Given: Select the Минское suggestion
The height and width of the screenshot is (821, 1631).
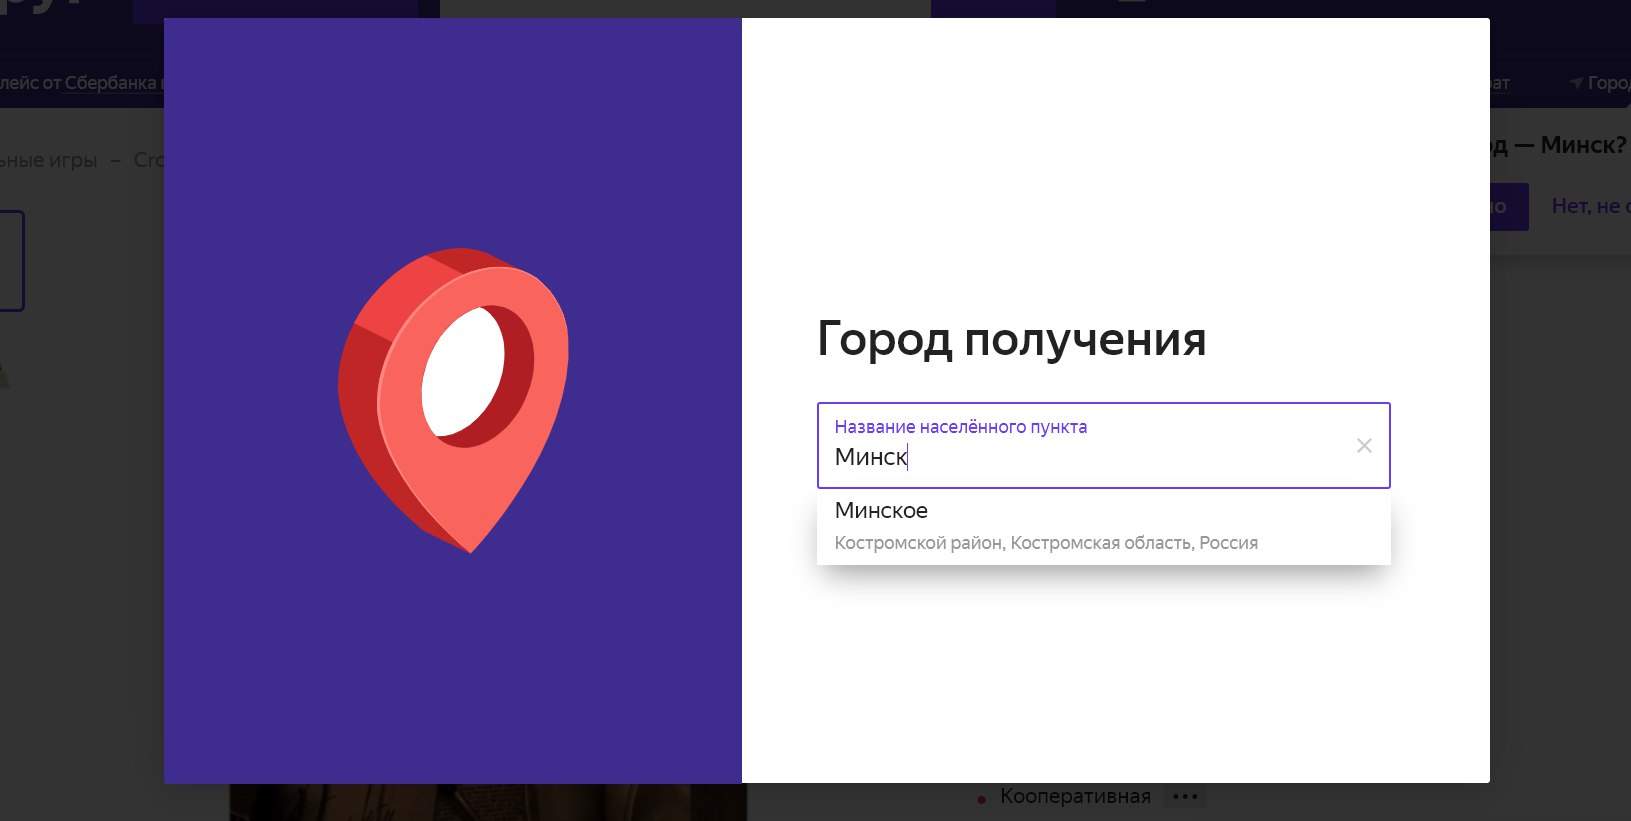Looking at the screenshot, I should (x=1103, y=526).
